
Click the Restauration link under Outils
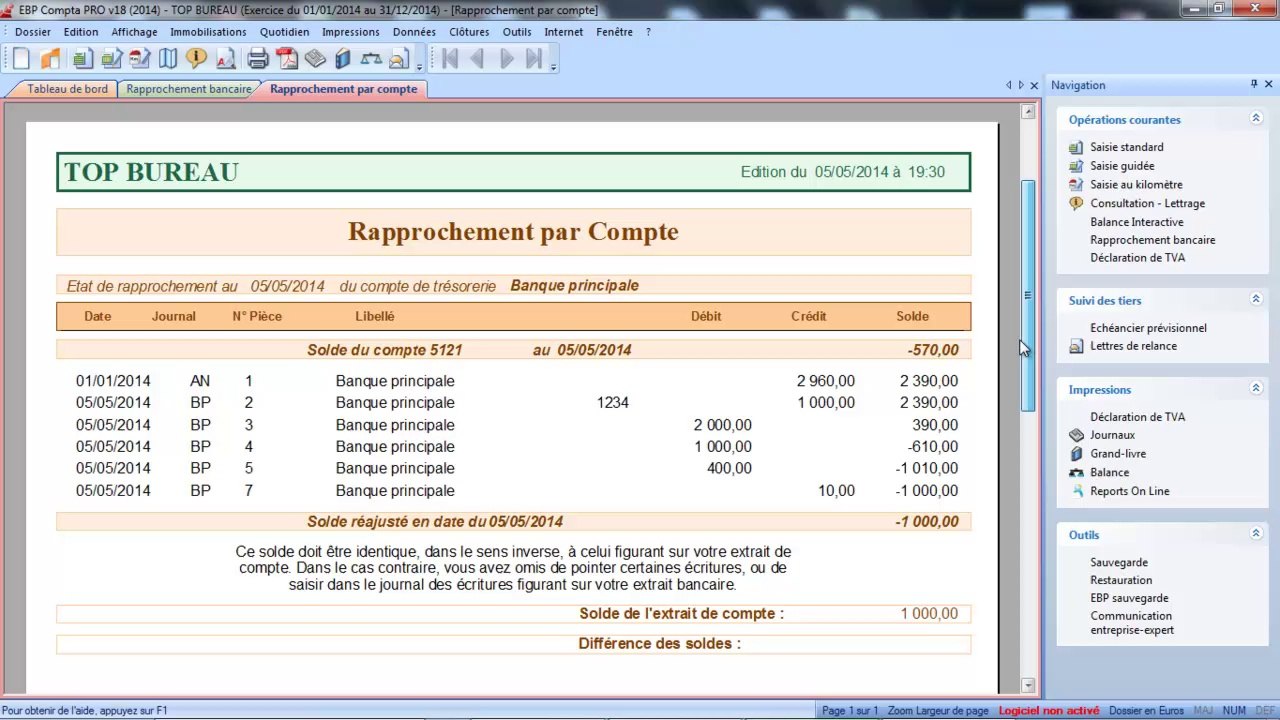point(1121,580)
